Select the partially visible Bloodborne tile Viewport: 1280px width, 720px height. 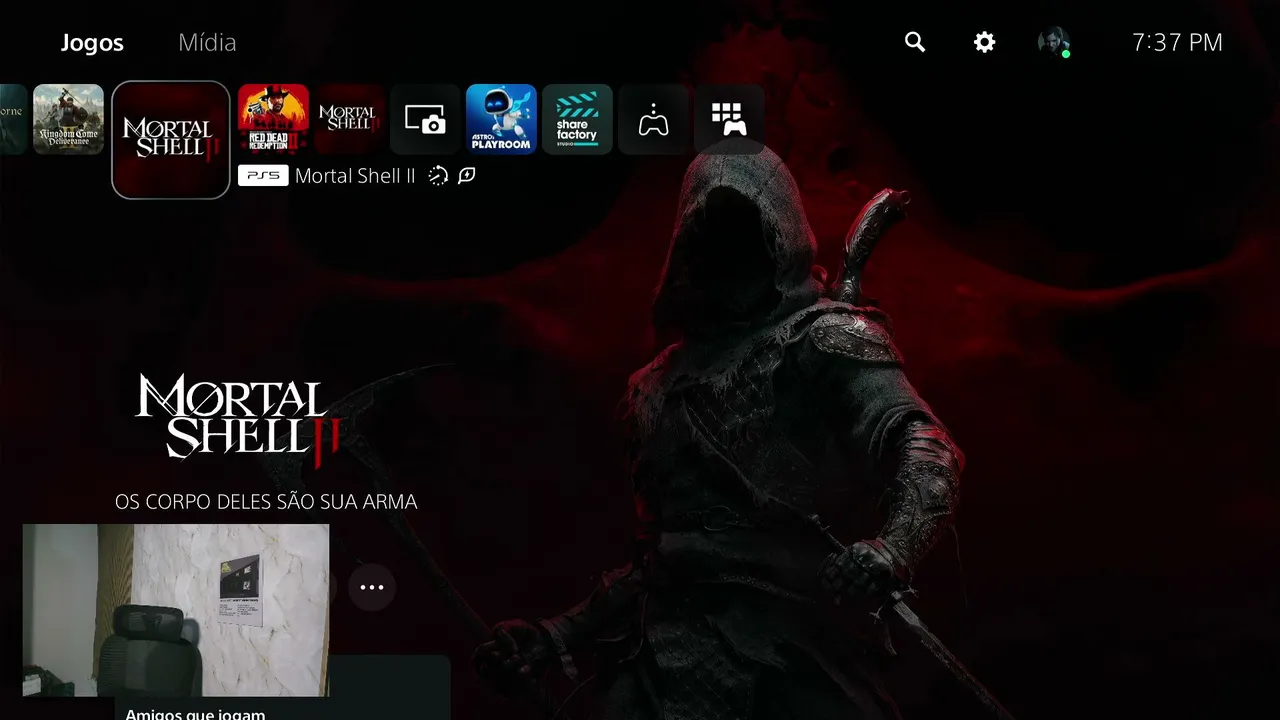(x=13, y=119)
